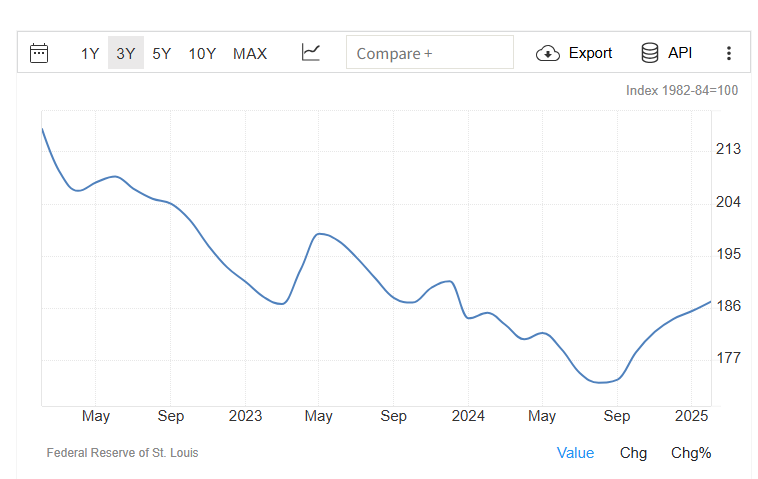Click the Export button label
758x479 pixels.
click(x=590, y=53)
